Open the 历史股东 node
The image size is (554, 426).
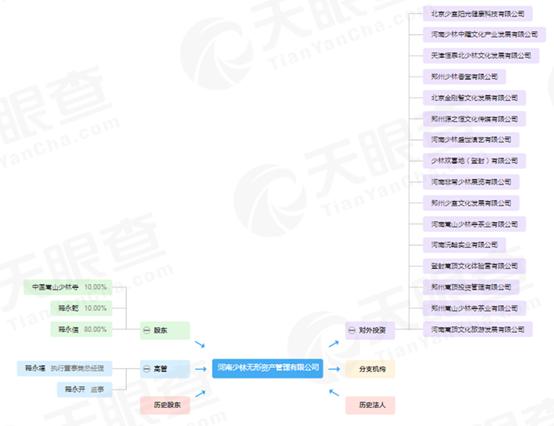pos(165,405)
